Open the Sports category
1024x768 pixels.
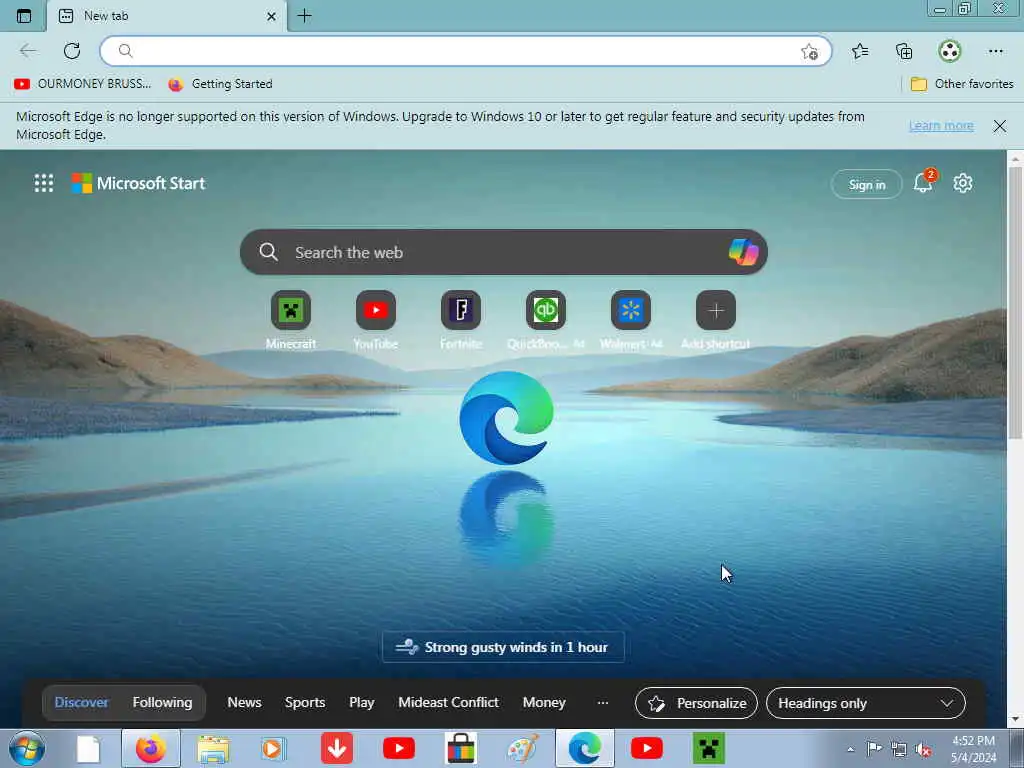click(305, 703)
